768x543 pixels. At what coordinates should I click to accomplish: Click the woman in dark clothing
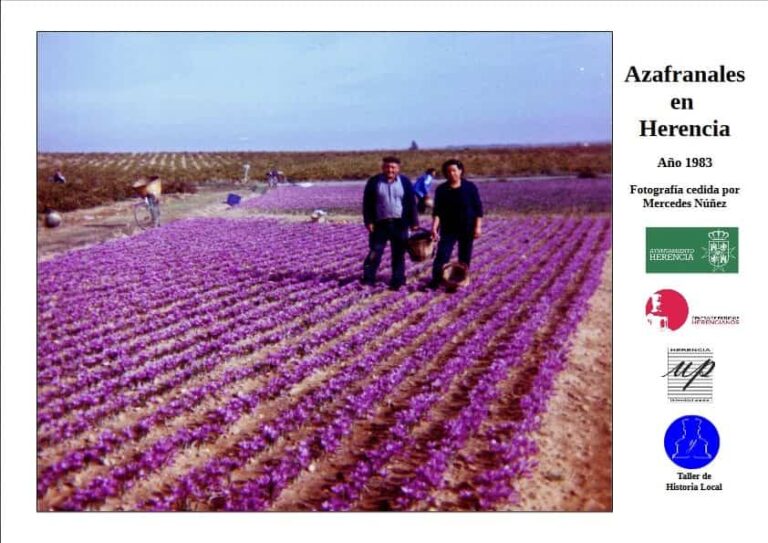tap(455, 223)
